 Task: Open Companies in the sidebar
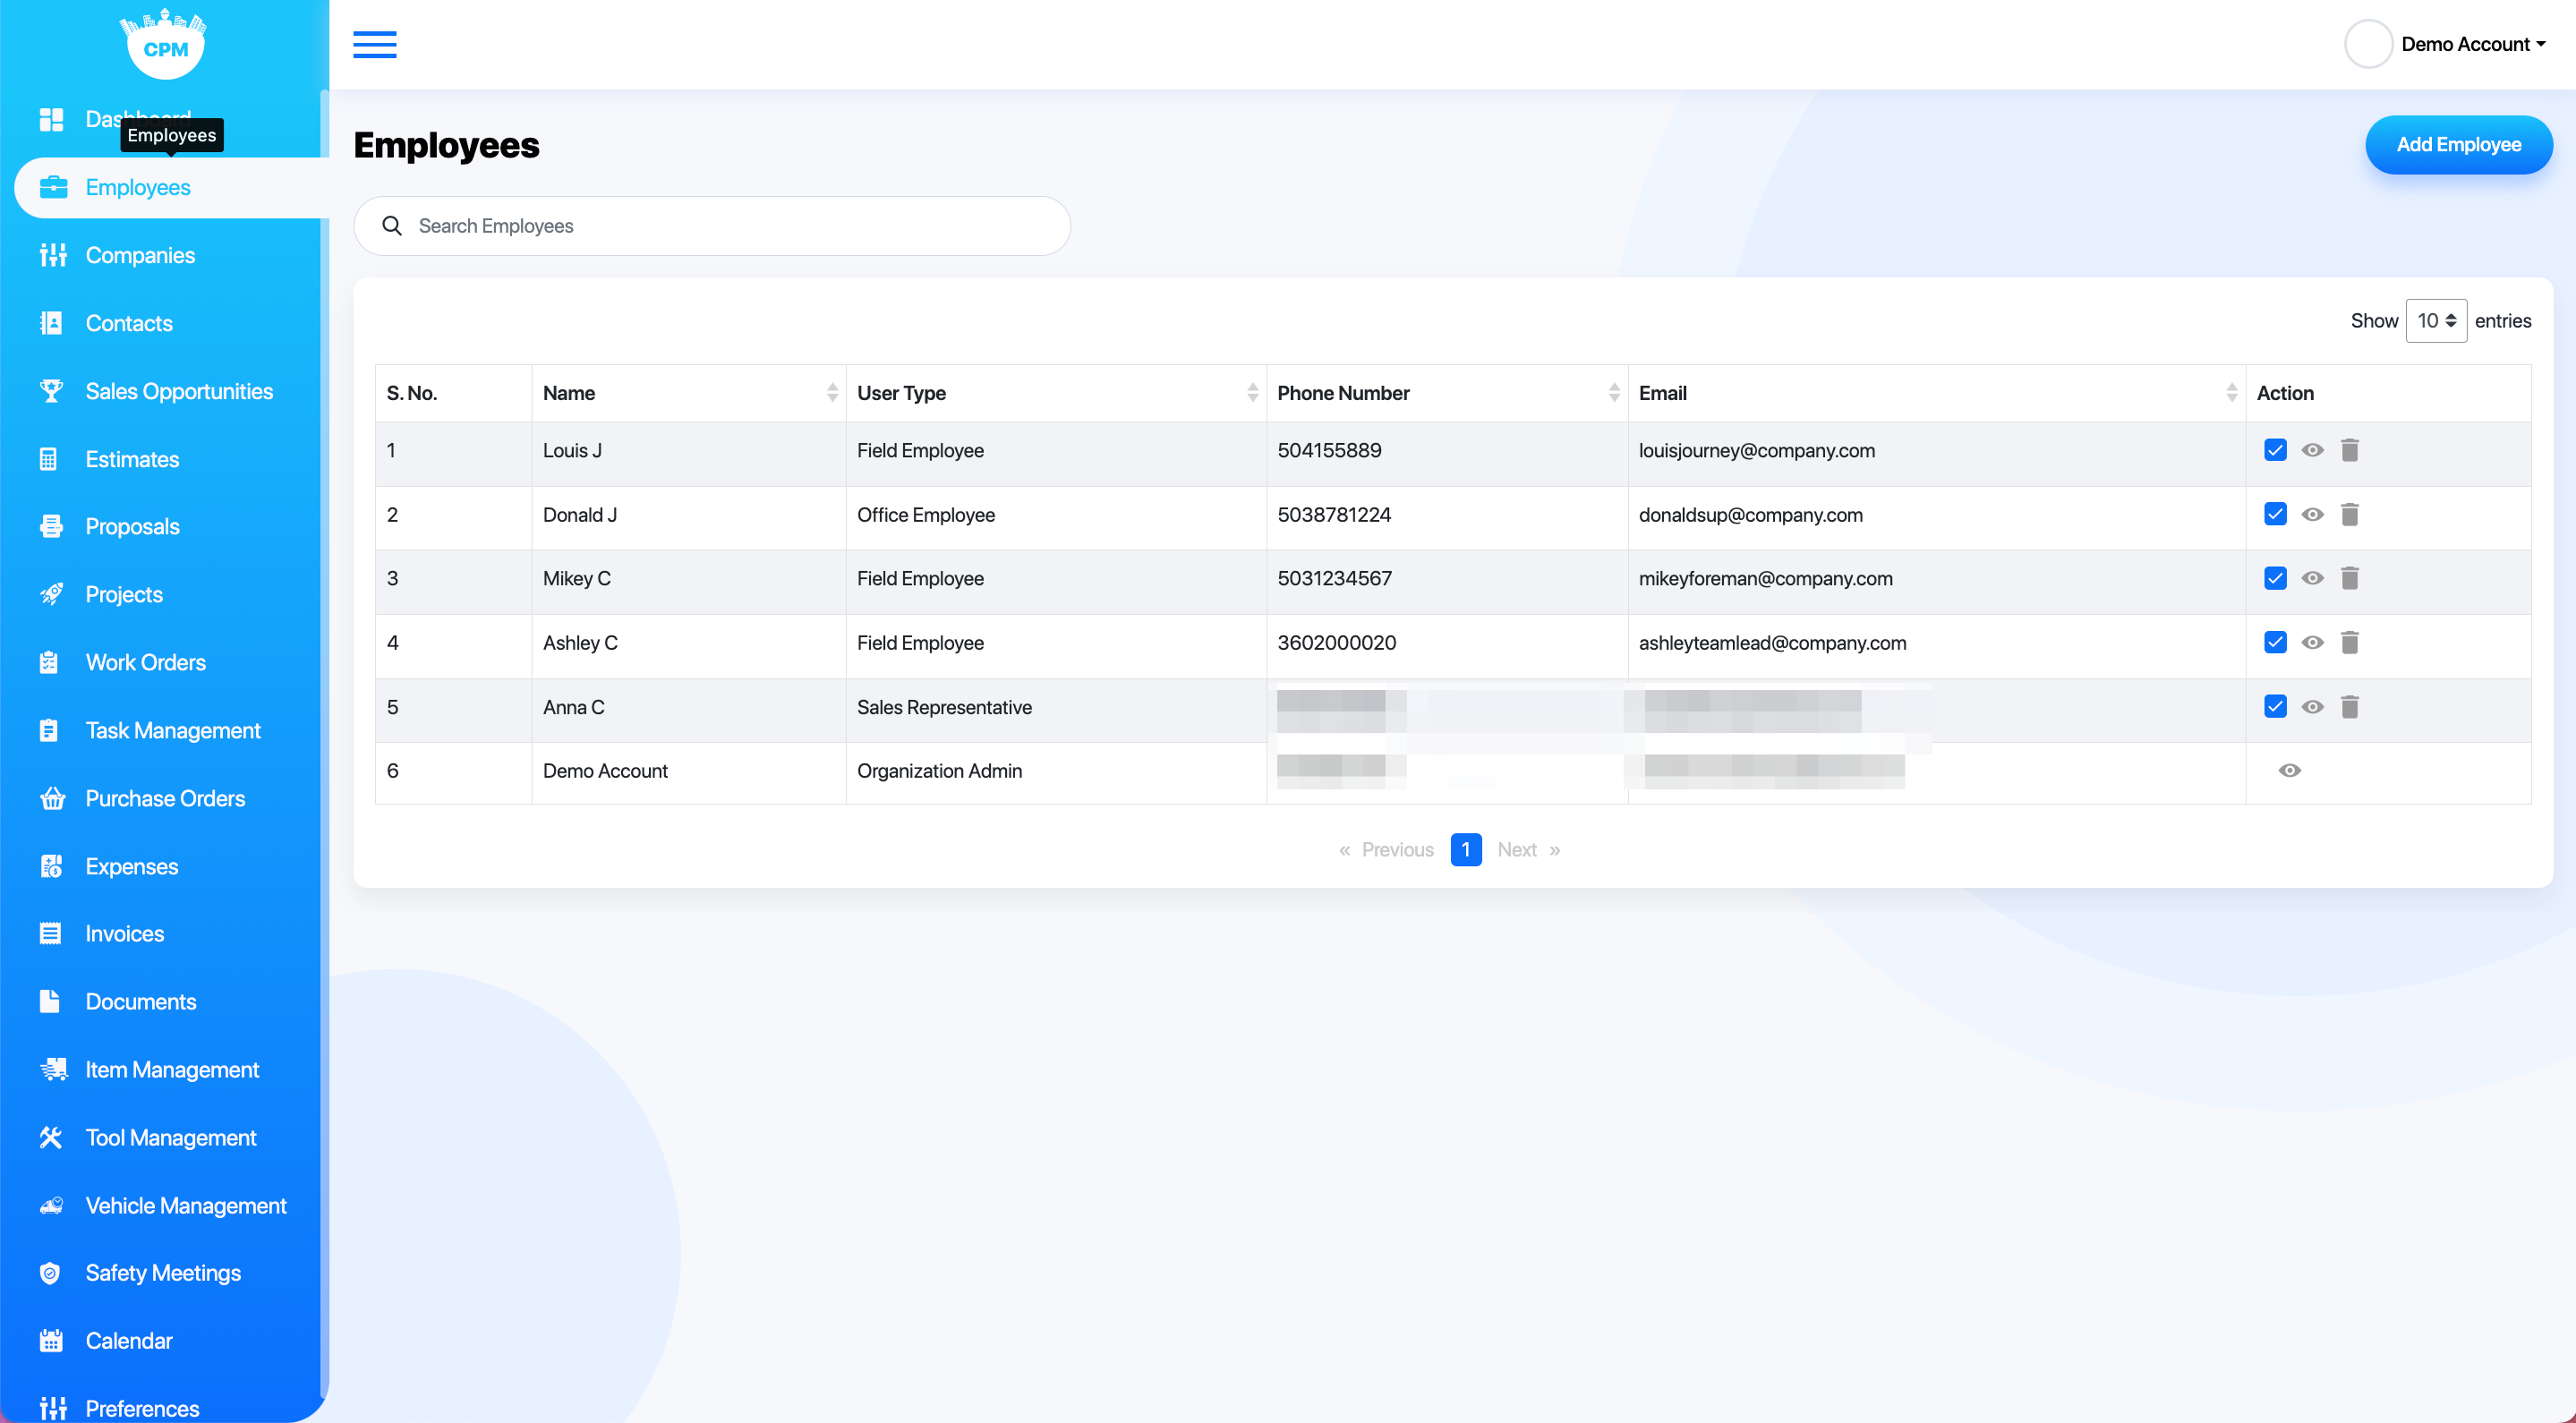[140, 255]
